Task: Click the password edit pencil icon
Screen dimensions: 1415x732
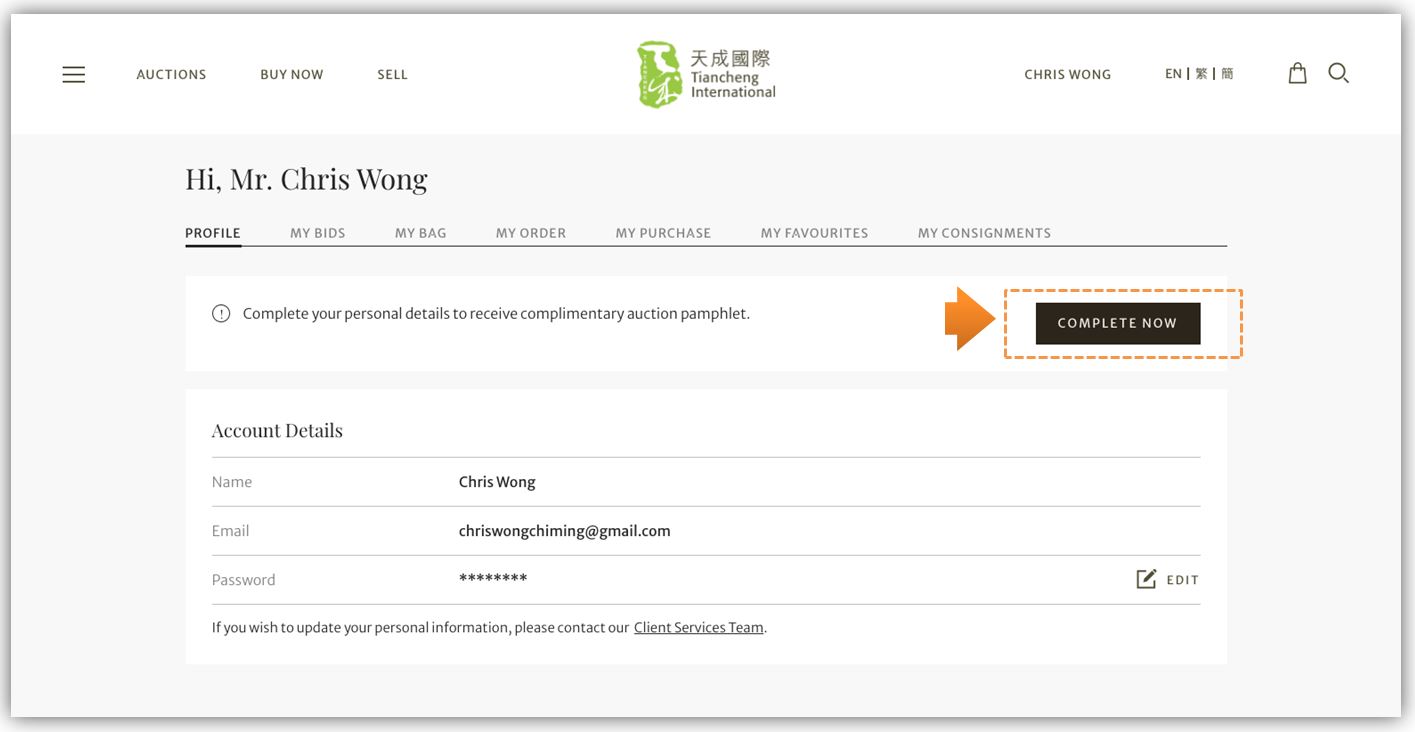Action: [1146, 579]
